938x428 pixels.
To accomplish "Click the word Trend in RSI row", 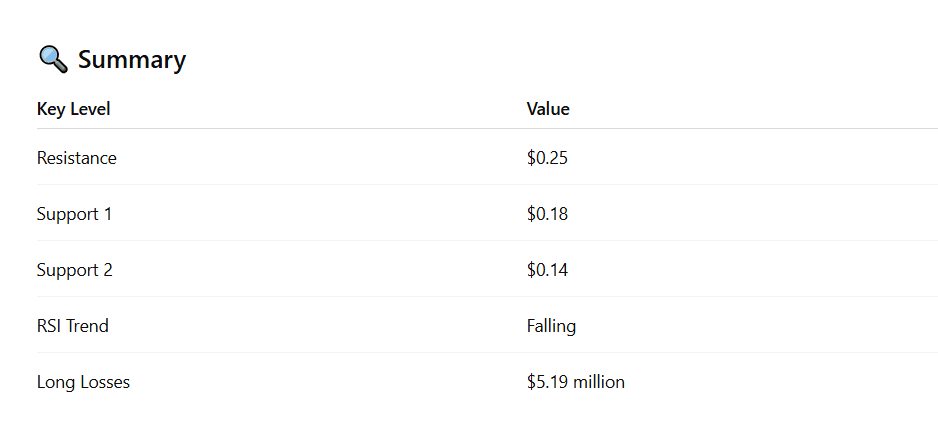I will [x=88, y=326].
